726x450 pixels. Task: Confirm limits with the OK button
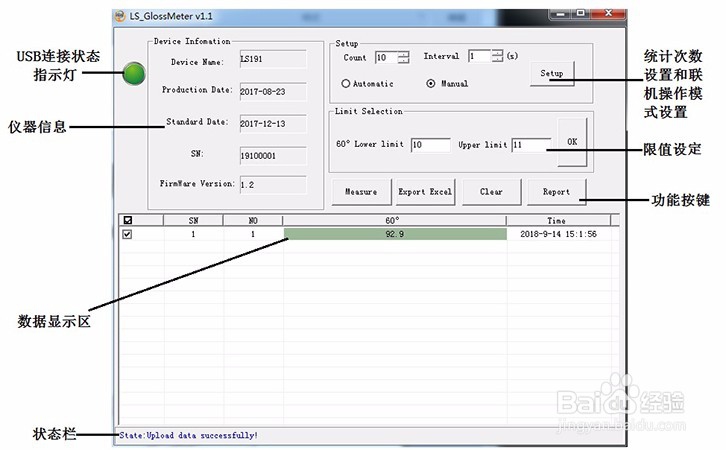pos(572,142)
